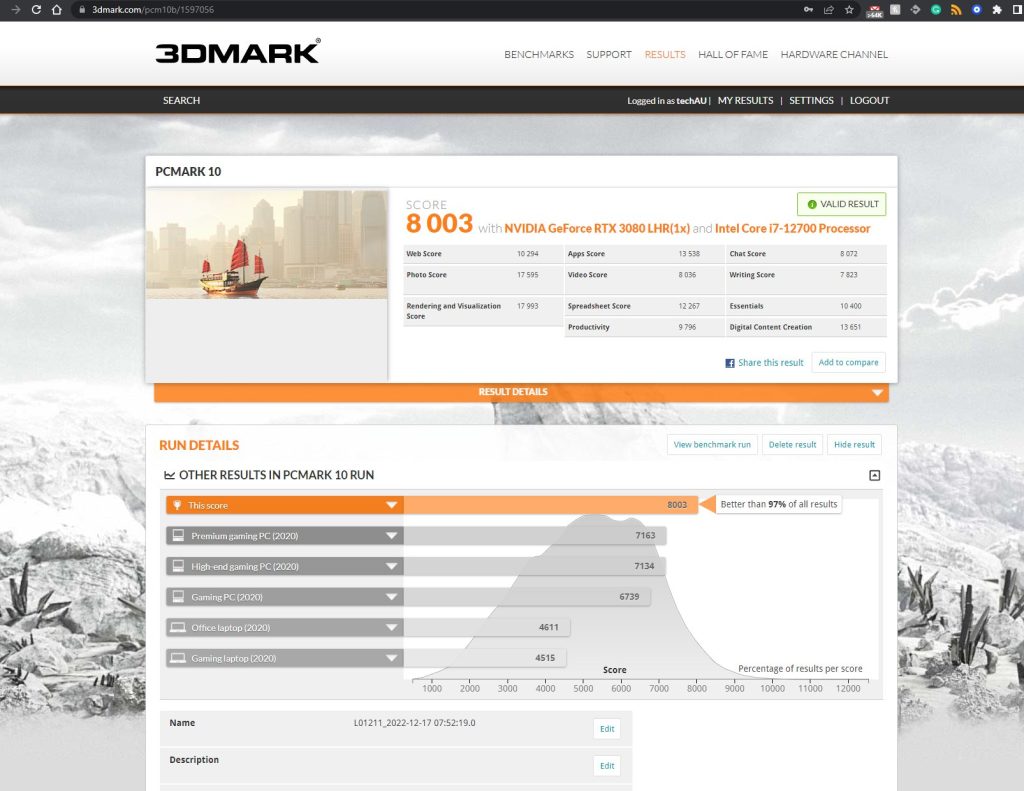The image size is (1024, 791).
Task: Open account Settings link
Action: pos(811,101)
